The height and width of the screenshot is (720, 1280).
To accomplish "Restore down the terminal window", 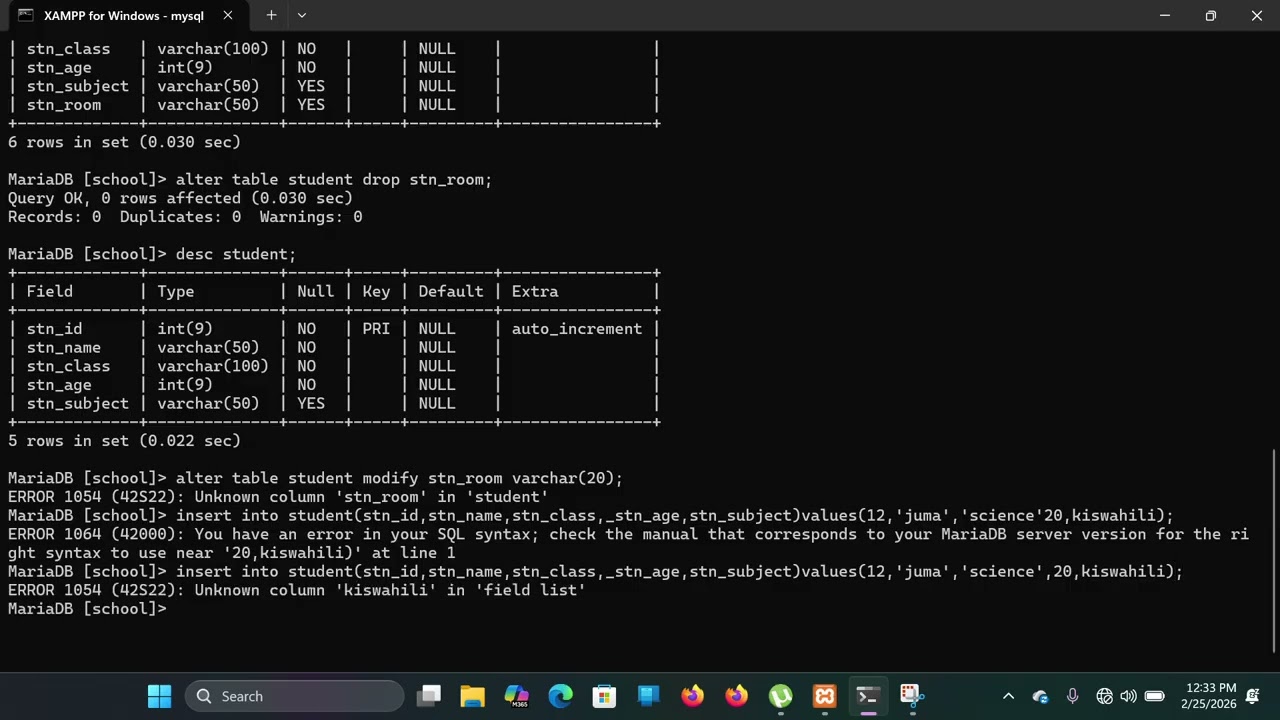I will point(1211,15).
